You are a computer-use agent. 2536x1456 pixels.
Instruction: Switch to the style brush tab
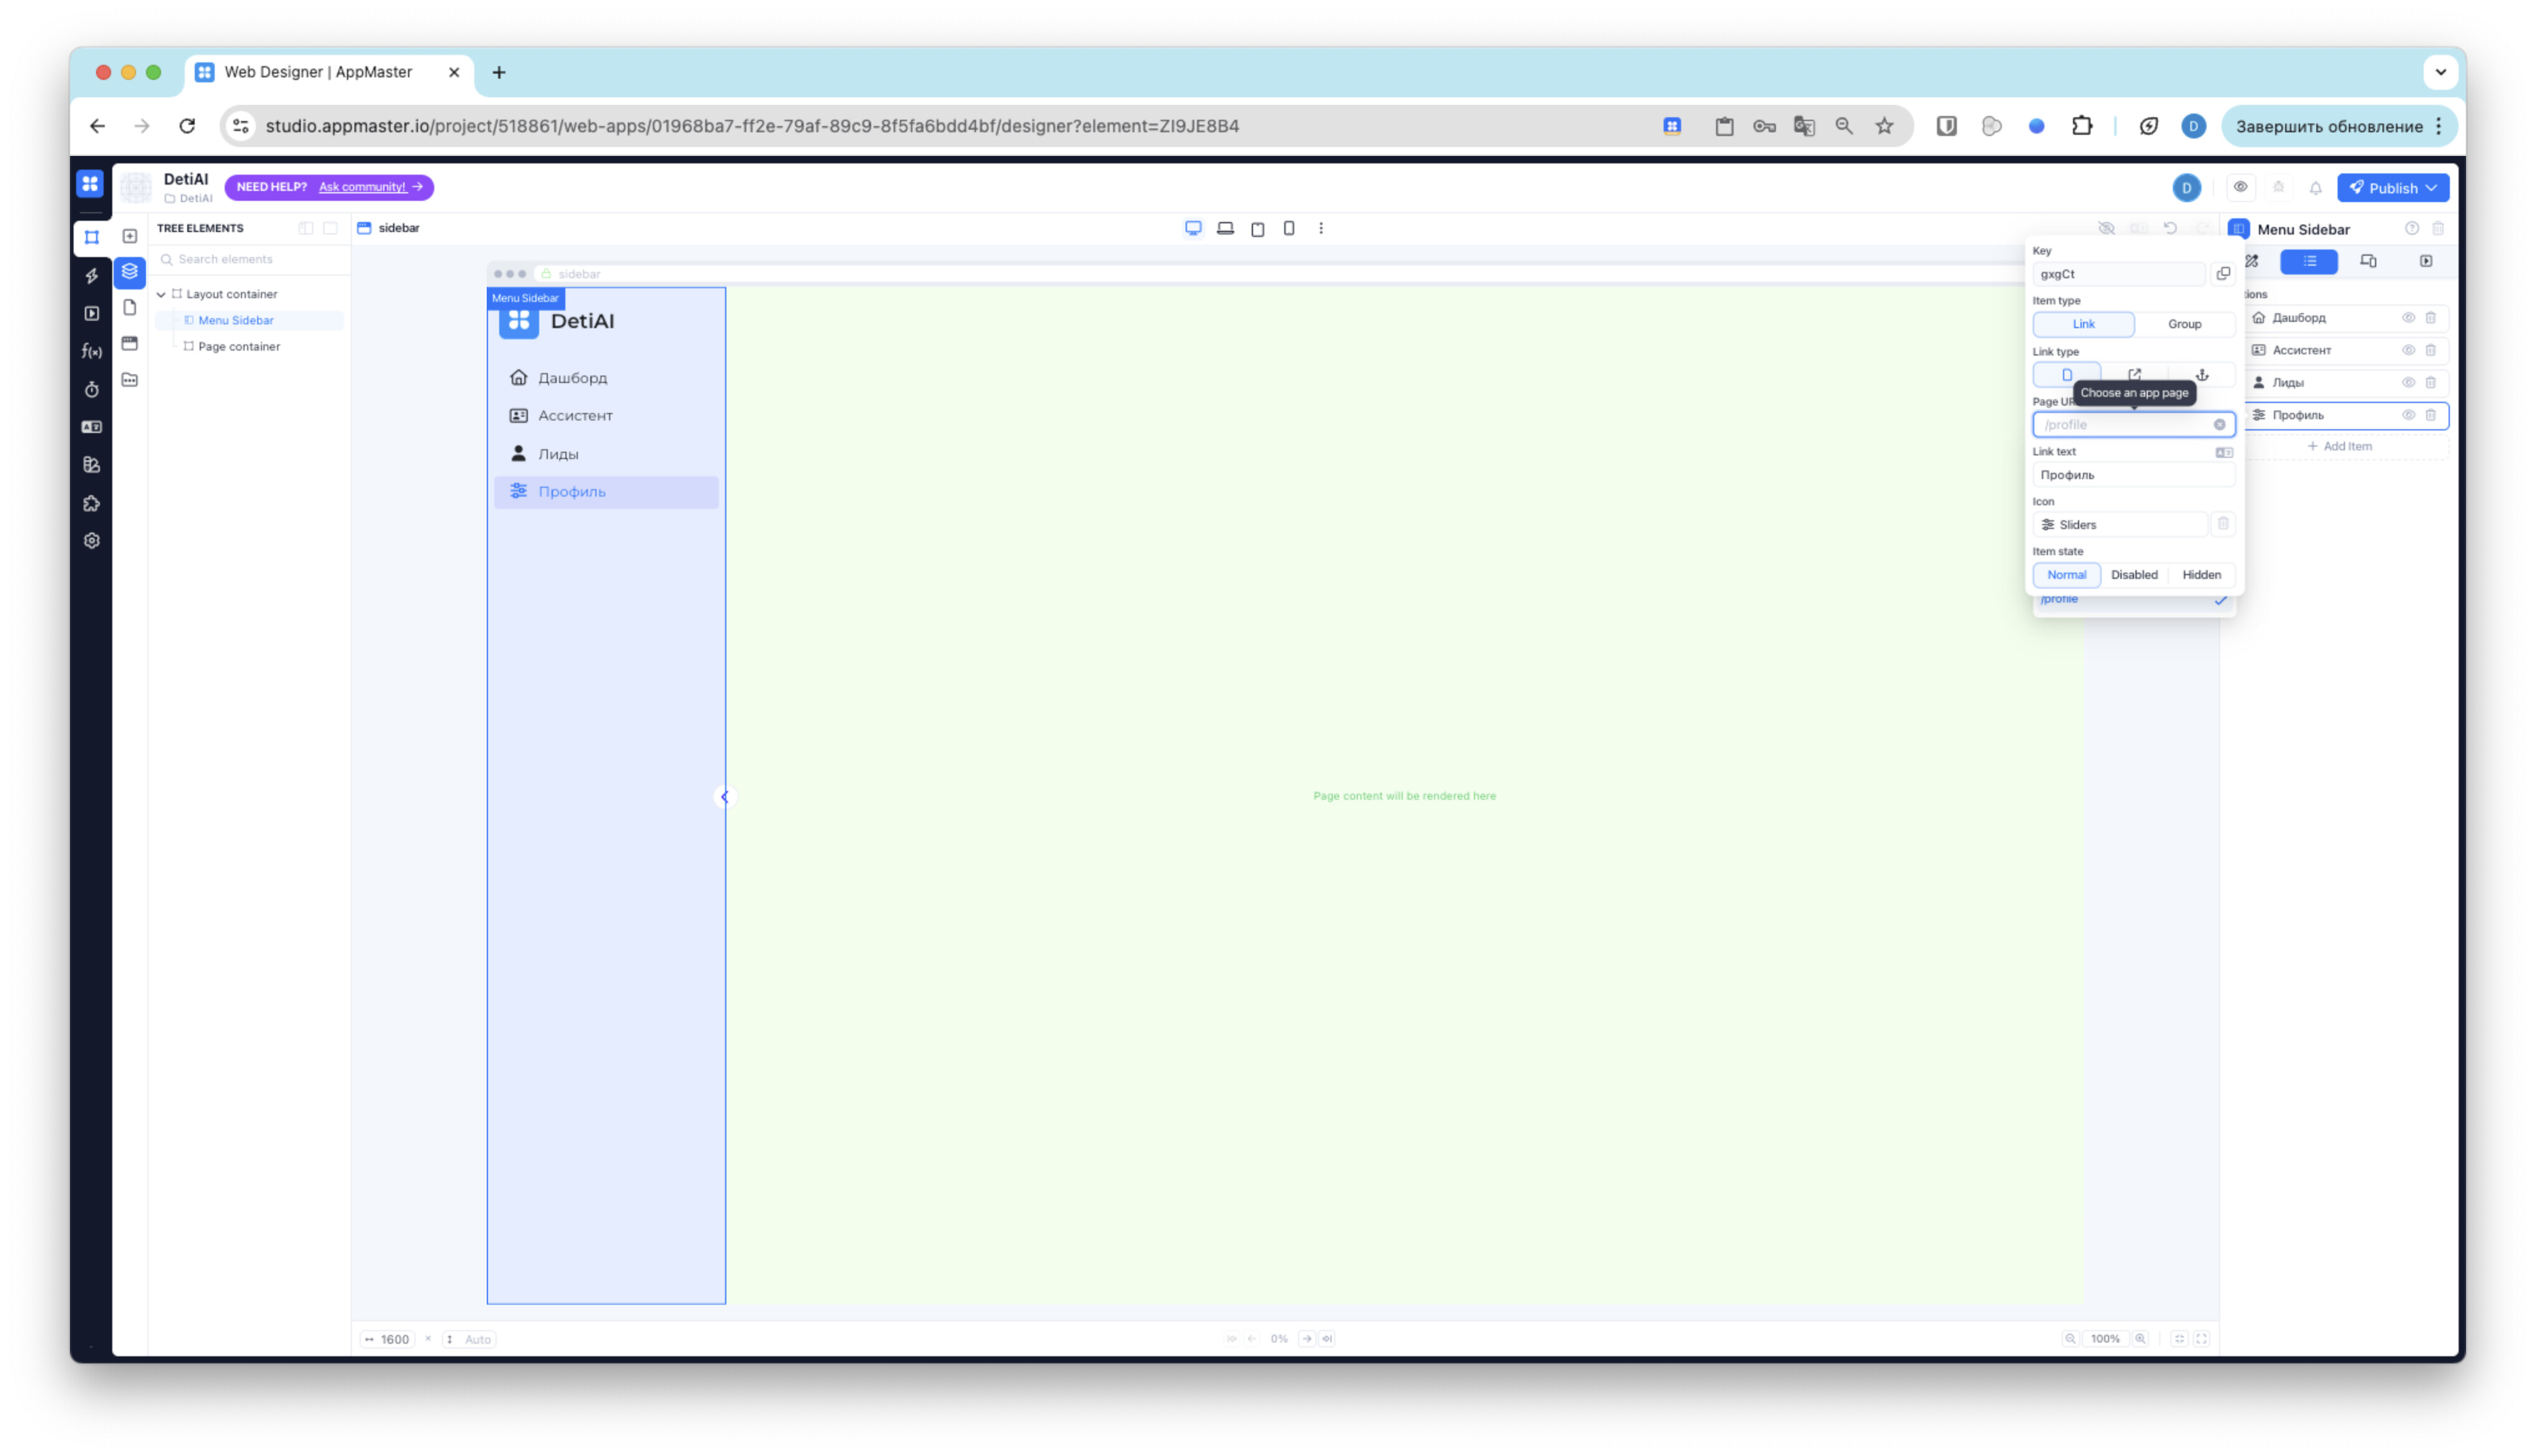(x=2251, y=262)
